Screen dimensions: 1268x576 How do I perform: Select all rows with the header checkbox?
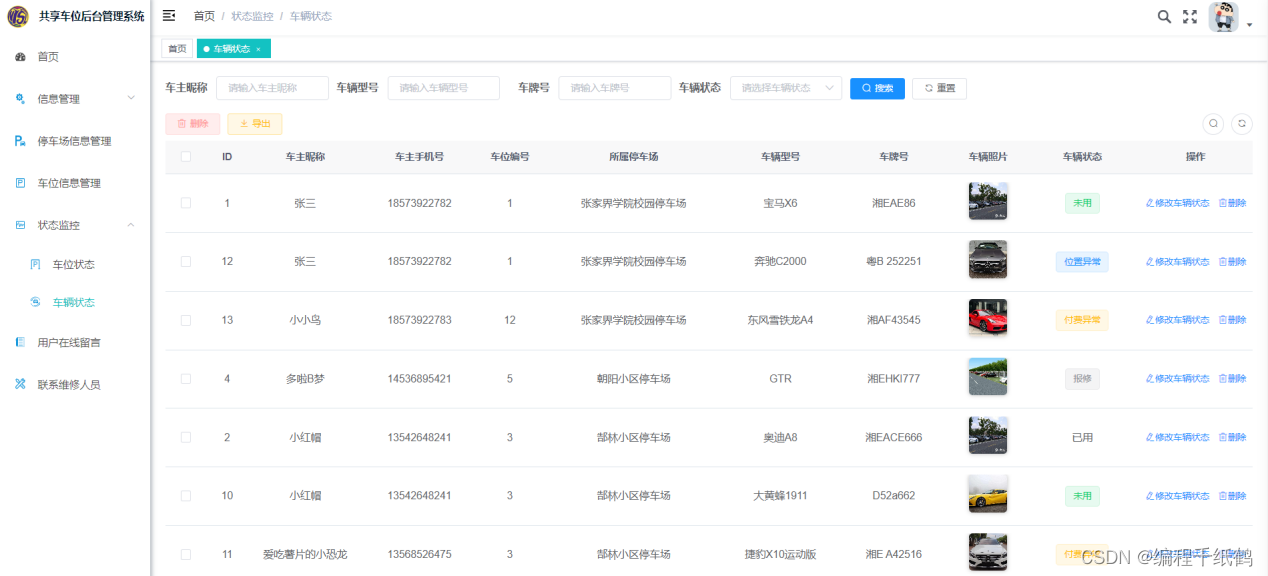point(186,157)
